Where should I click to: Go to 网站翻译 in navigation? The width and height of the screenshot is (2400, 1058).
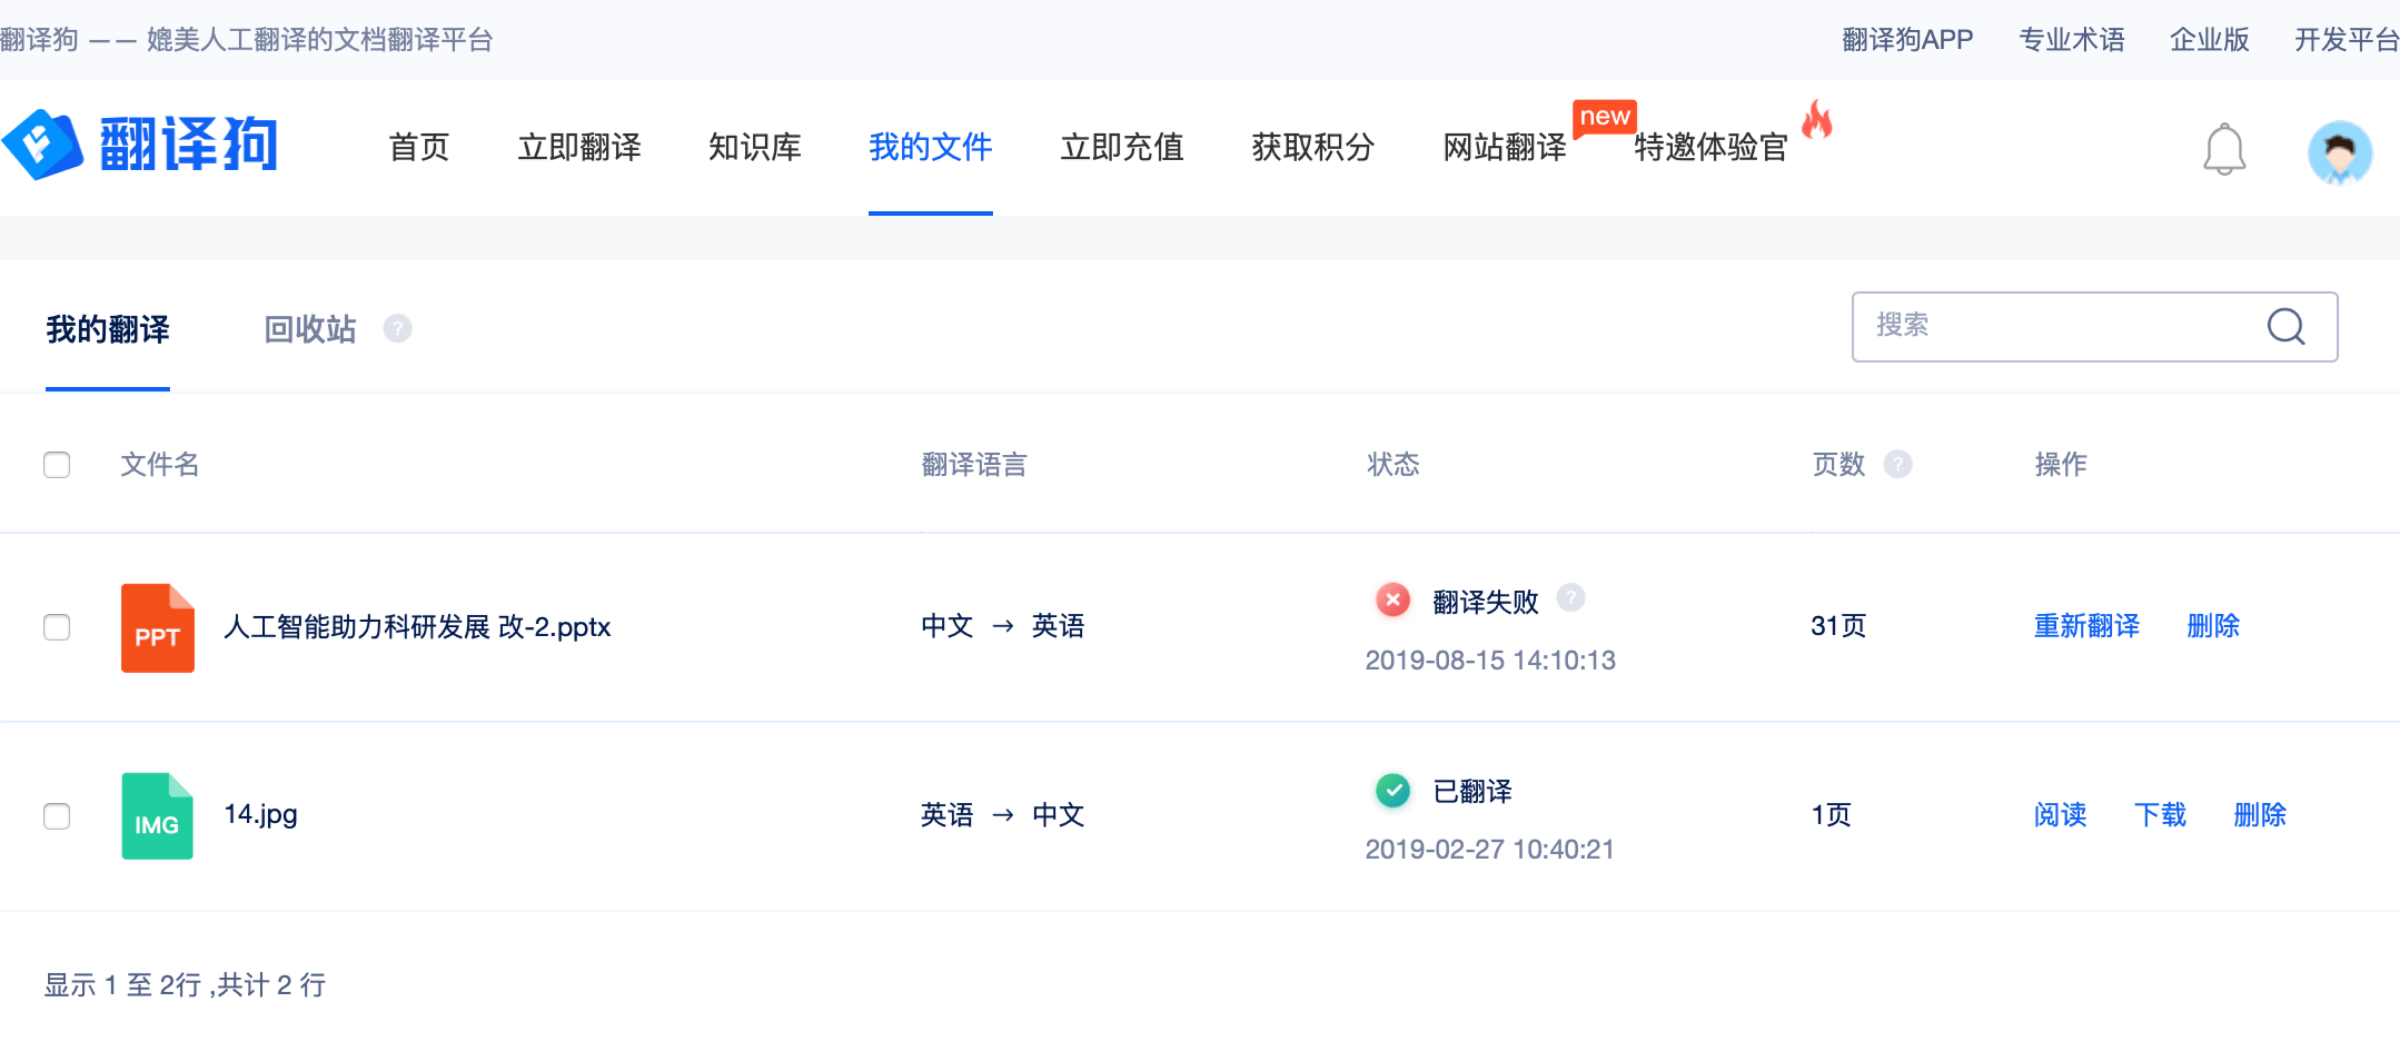pyautogui.click(x=1503, y=147)
